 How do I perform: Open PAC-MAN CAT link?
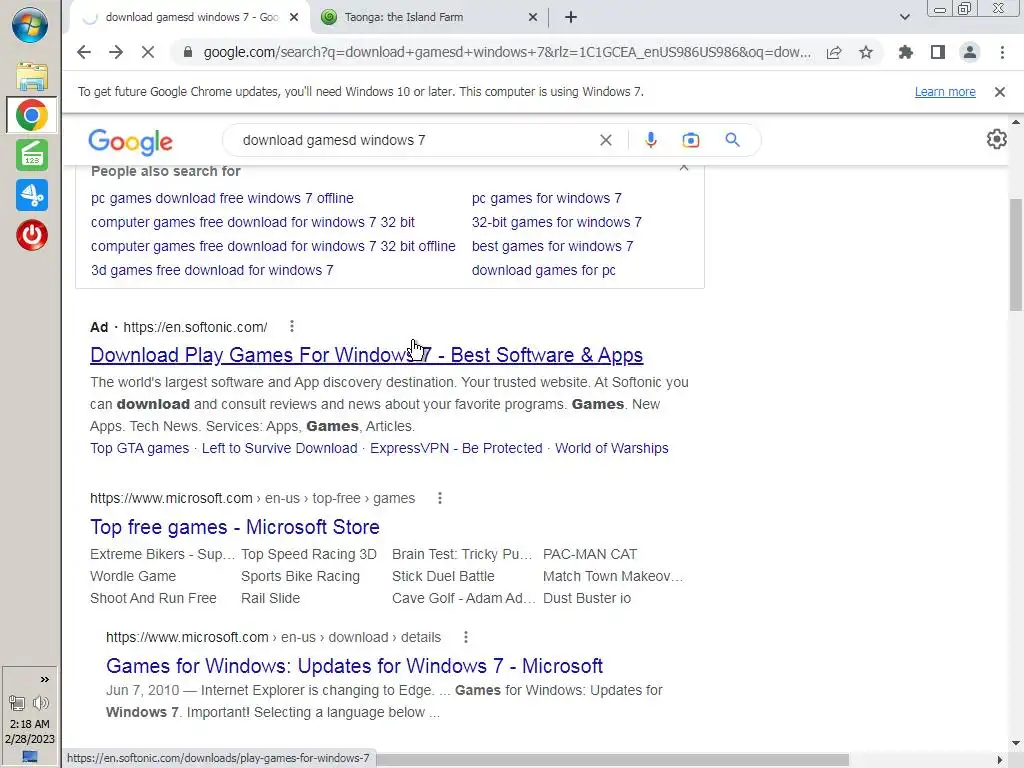click(x=590, y=554)
